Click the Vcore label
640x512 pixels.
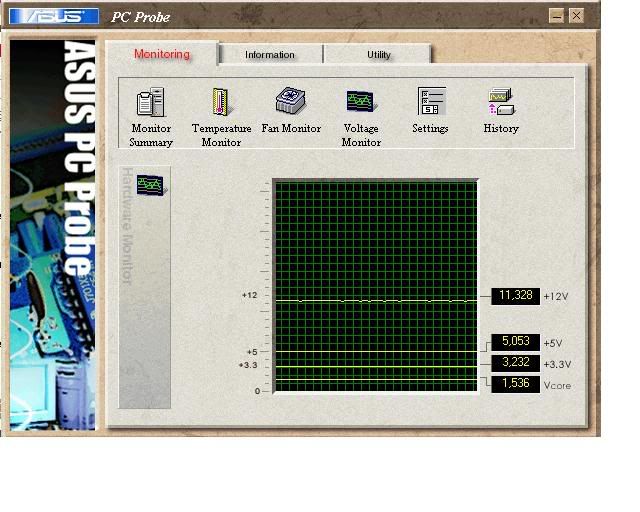click(x=557, y=385)
